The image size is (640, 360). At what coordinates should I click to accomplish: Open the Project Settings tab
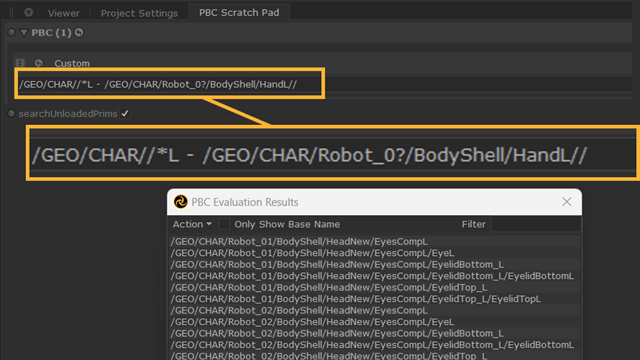pos(139,13)
